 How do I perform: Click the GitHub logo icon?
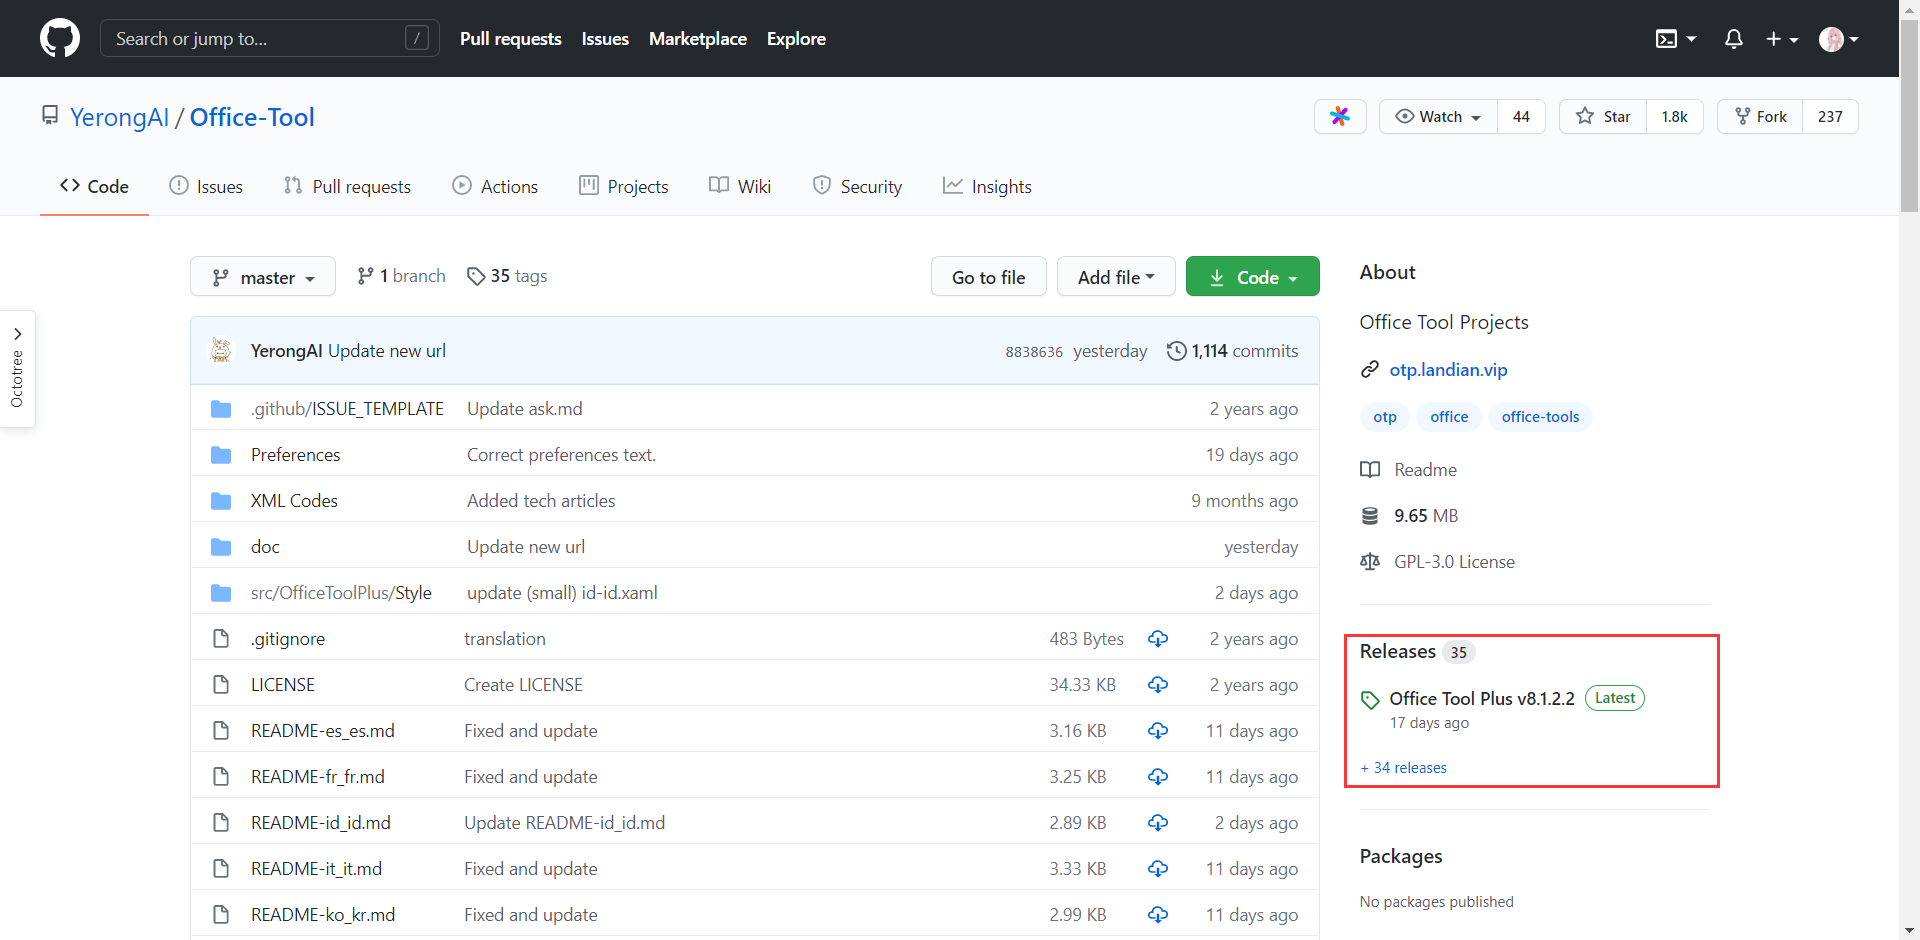[60, 39]
